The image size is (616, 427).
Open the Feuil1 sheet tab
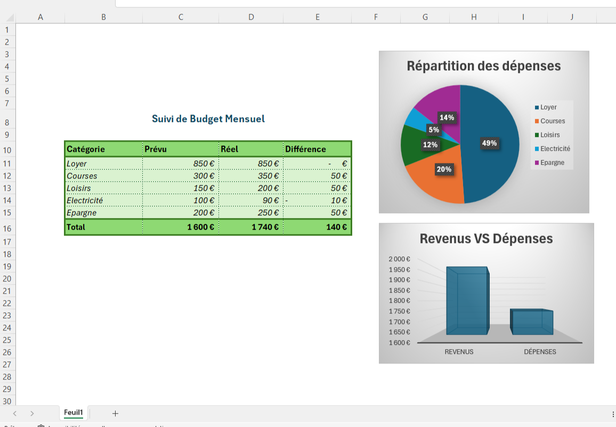(x=73, y=413)
